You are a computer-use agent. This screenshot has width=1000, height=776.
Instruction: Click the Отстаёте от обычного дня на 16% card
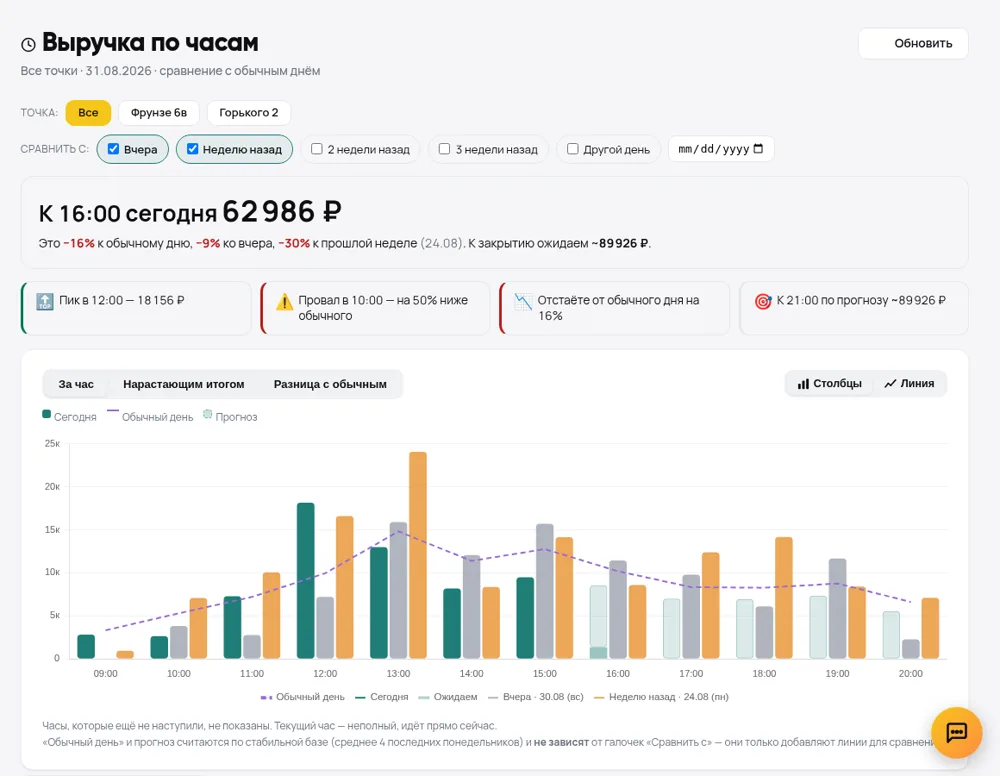pos(615,308)
